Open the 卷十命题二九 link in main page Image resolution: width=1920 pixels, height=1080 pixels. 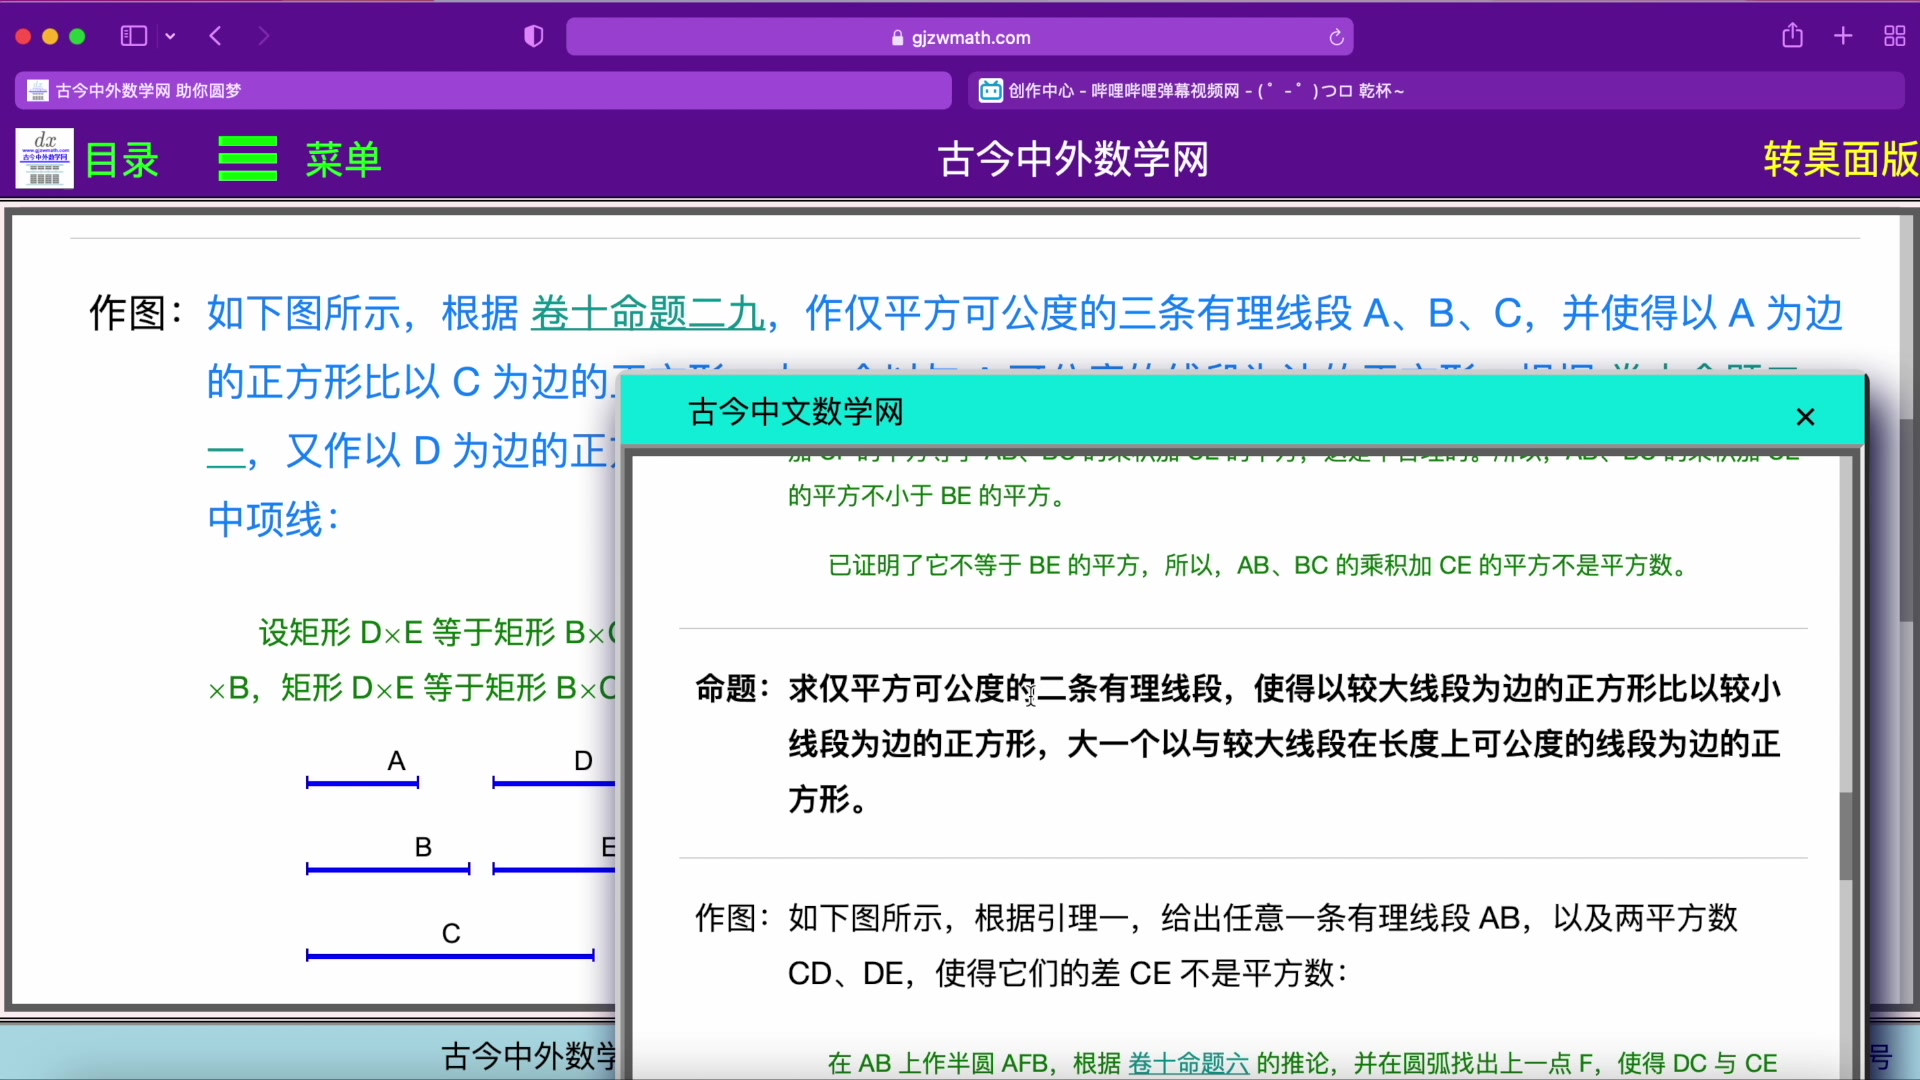pyautogui.click(x=647, y=314)
